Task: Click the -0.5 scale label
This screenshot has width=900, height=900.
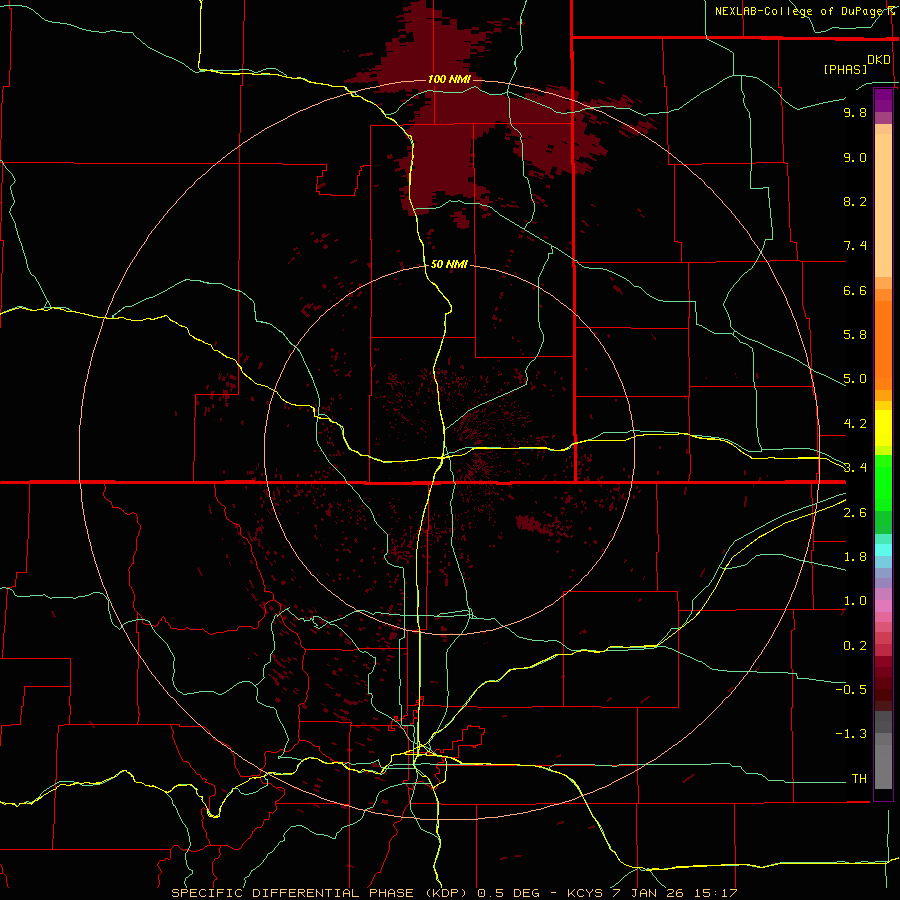Action: 851,690
